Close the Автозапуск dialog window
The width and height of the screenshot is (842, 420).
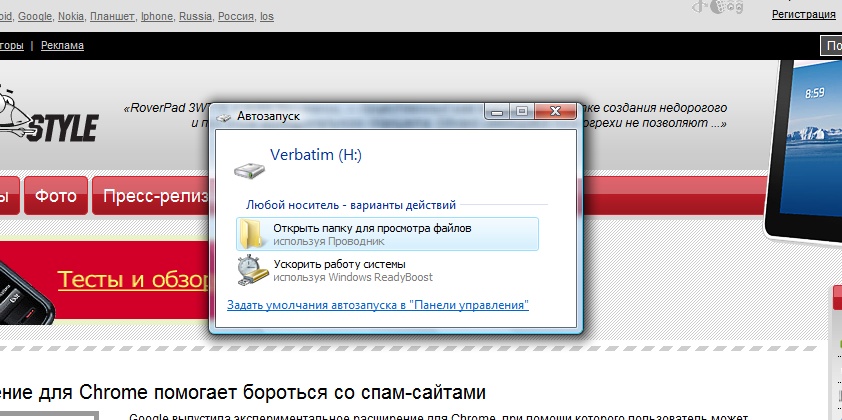click(555, 111)
